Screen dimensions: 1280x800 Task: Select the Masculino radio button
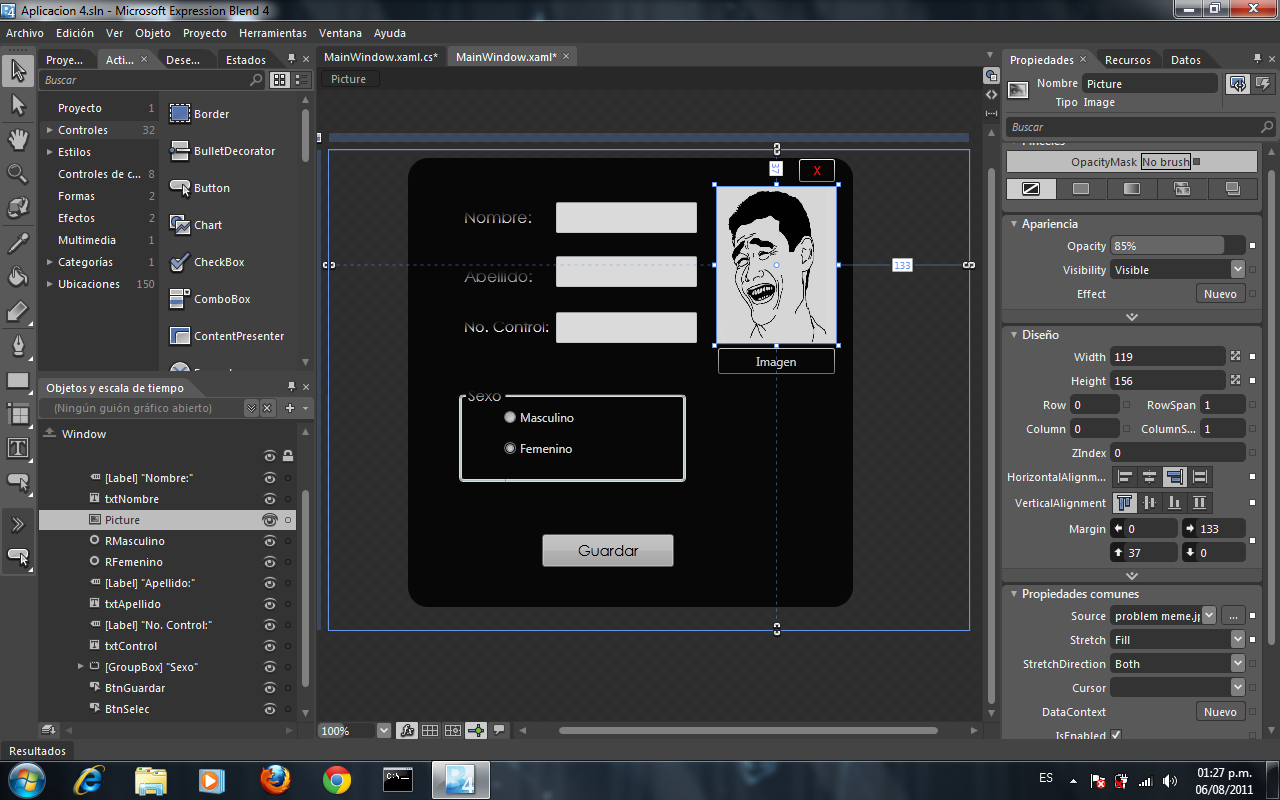point(510,417)
